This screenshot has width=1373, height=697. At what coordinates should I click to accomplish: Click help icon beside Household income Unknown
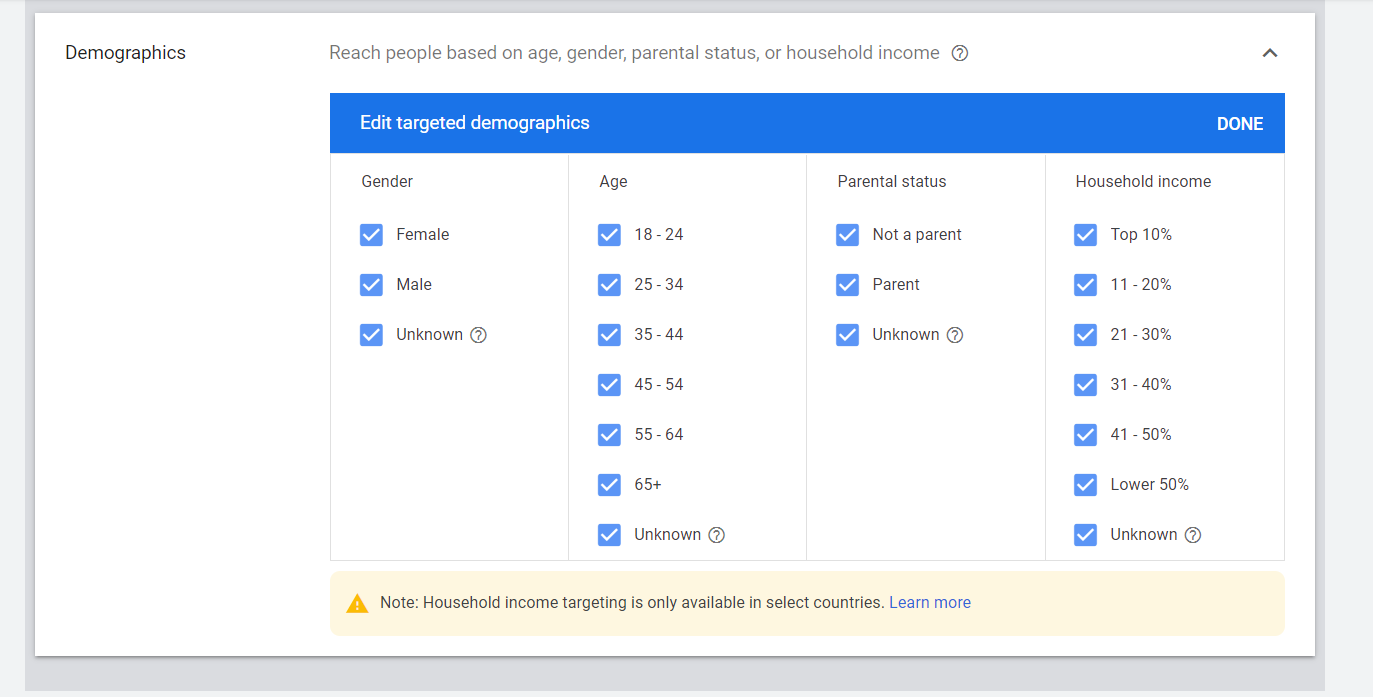1193,535
